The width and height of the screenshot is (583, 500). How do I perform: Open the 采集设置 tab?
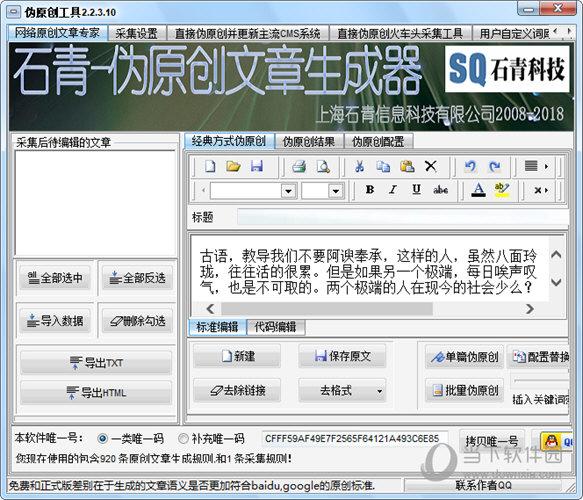pos(136,34)
